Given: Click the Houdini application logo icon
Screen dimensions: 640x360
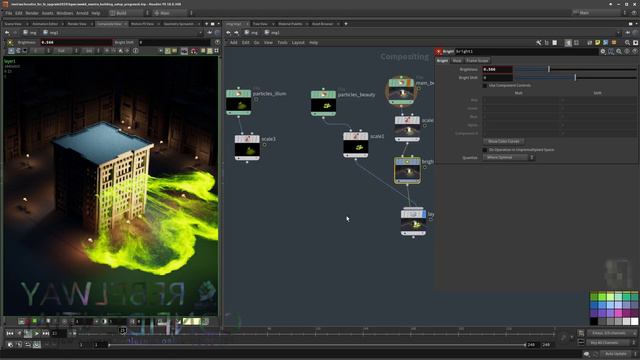Looking at the screenshot, I should [x=5, y=4].
